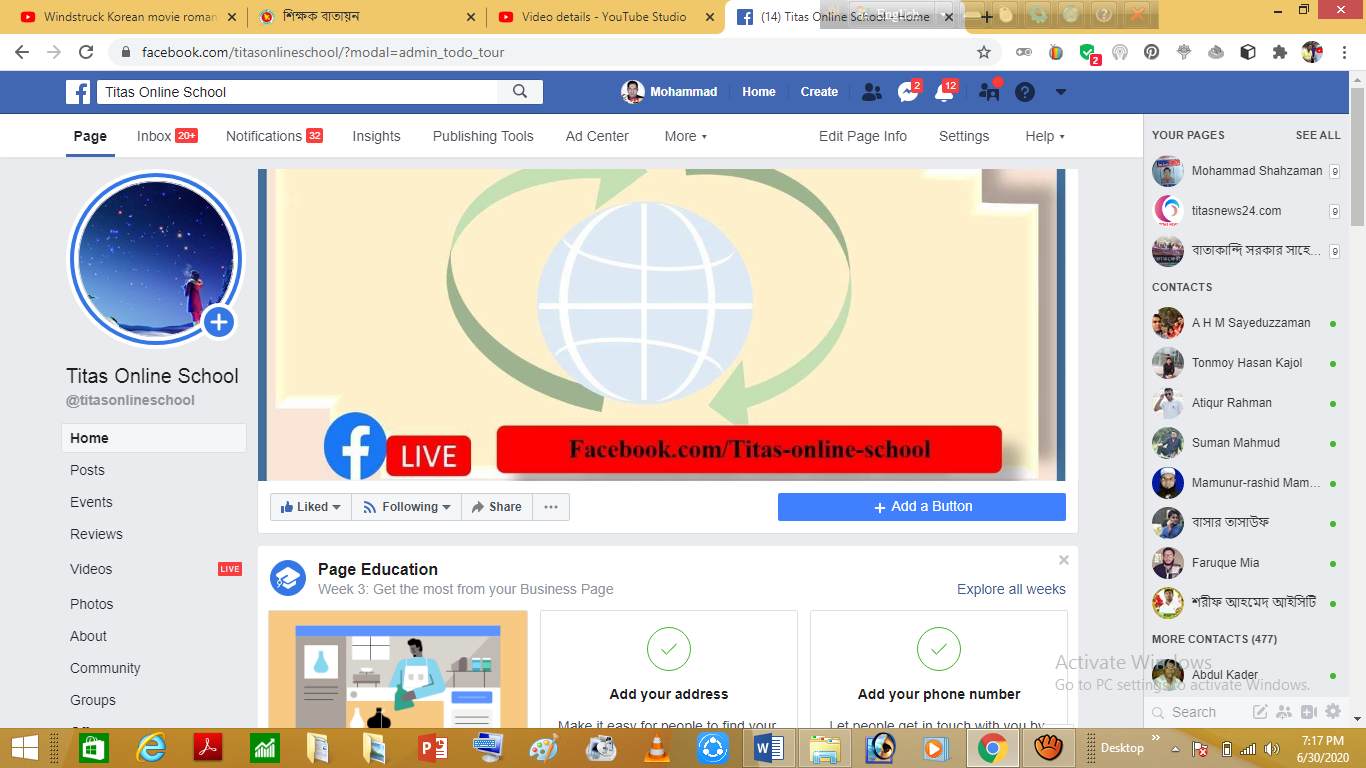Open the Chrome three-dot menu
Viewport: 1366px width, 768px height.
tap(1343, 52)
